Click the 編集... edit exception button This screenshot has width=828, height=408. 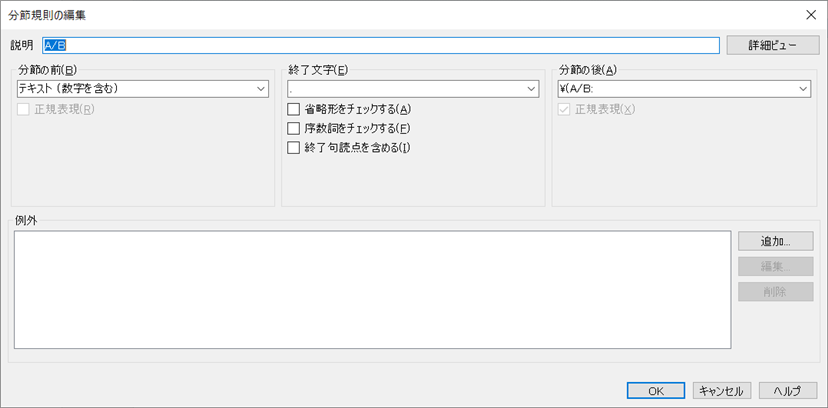coord(776,267)
